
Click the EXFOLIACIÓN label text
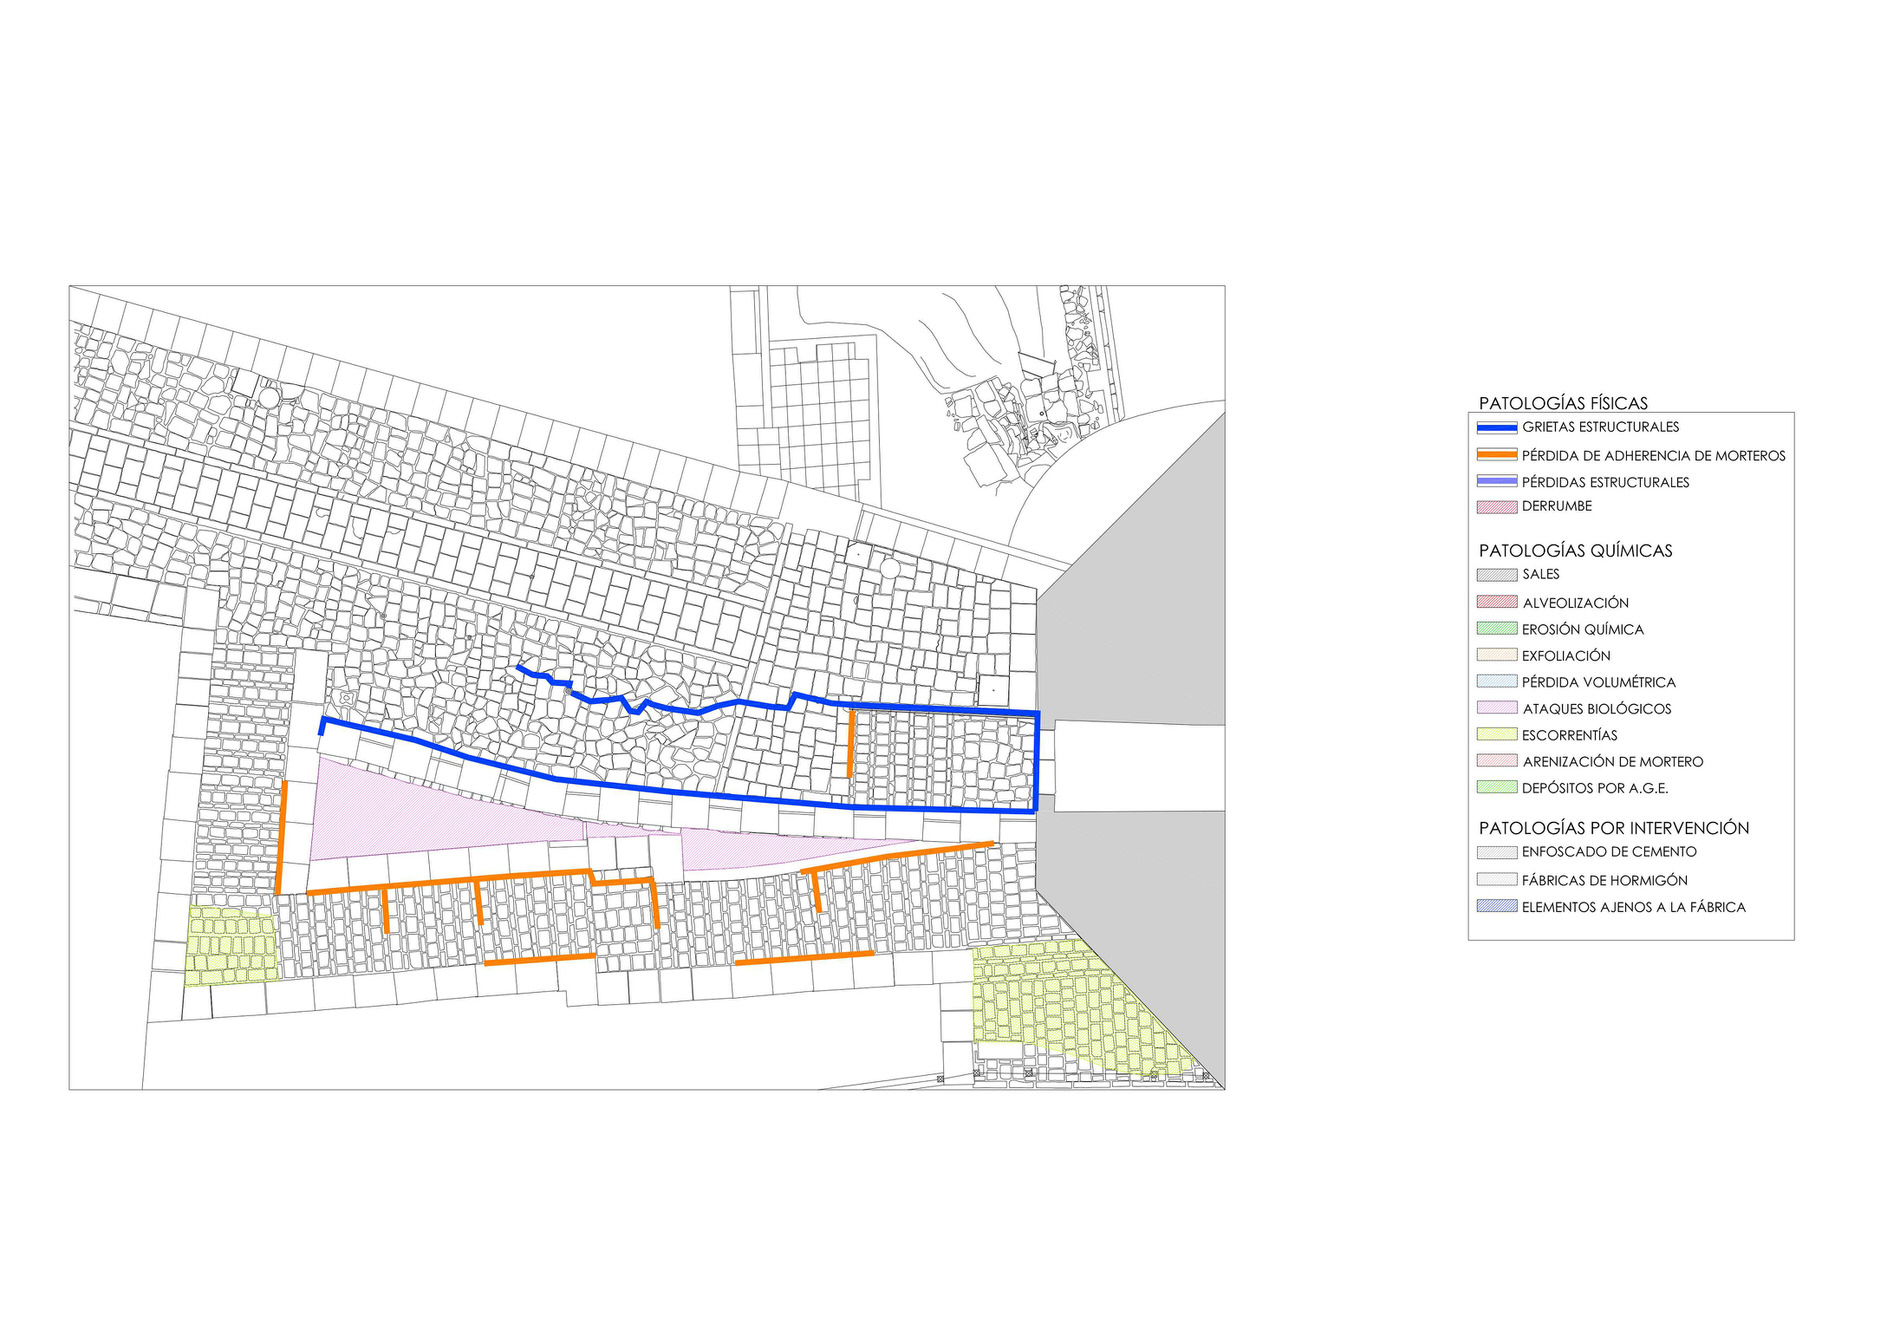pyautogui.click(x=1566, y=656)
